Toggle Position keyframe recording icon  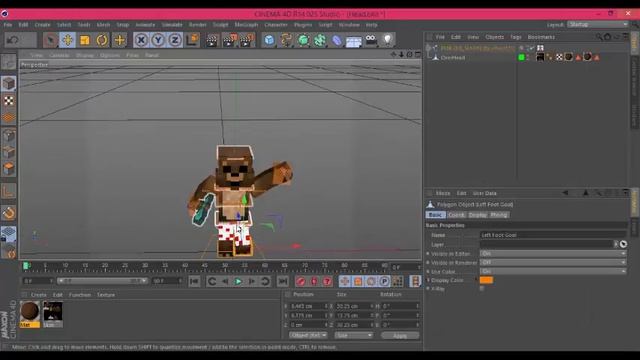(x=344, y=281)
